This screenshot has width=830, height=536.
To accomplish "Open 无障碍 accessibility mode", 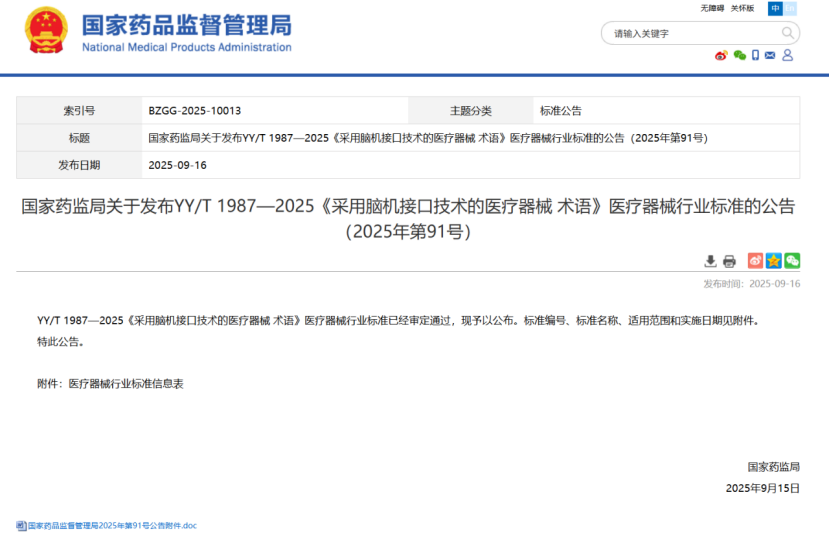I will 712,9.
